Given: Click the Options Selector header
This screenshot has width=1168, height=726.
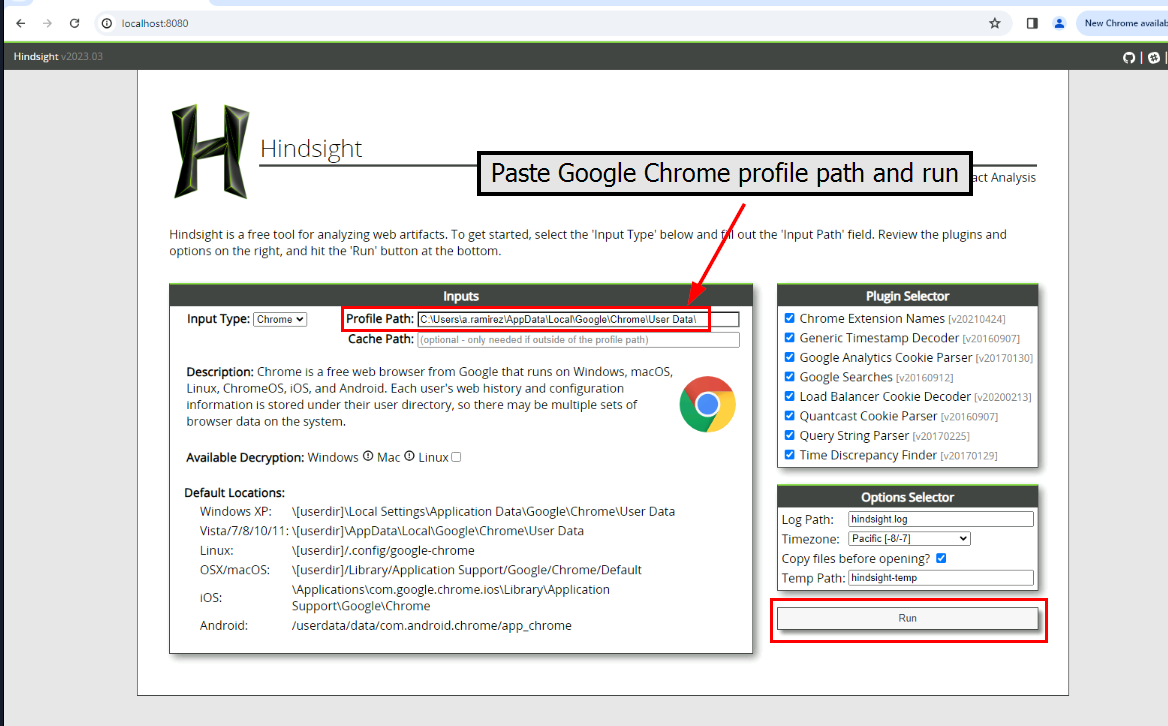Looking at the screenshot, I should (907, 497).
